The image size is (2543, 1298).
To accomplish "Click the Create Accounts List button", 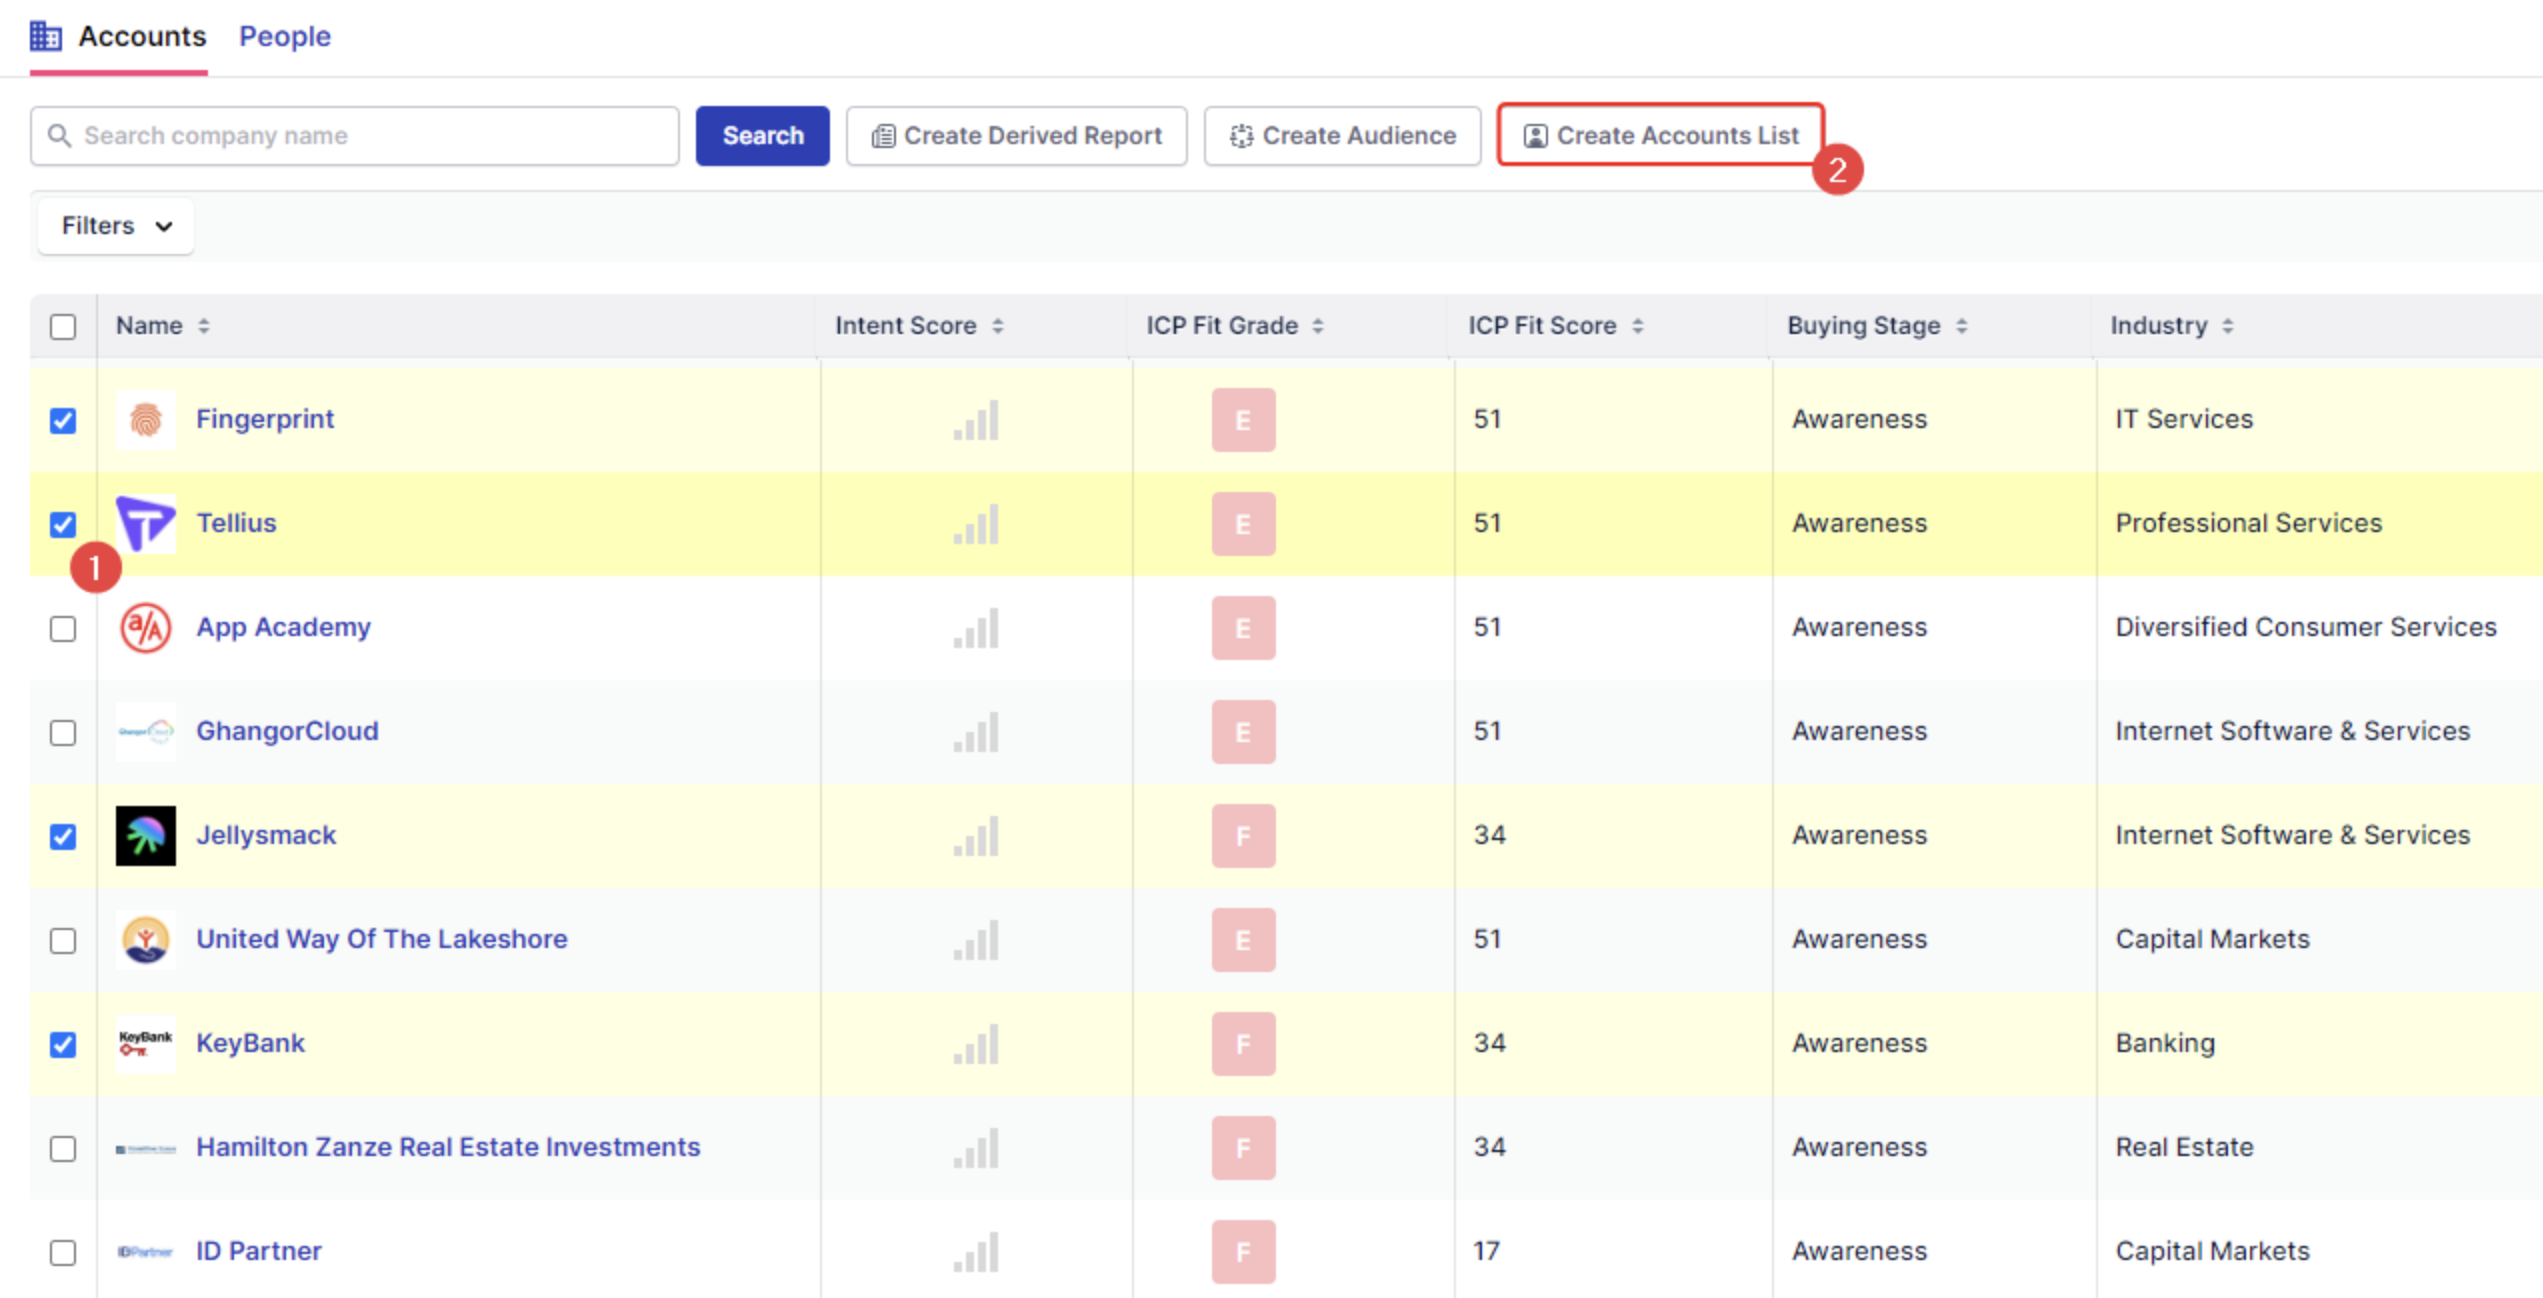I will click(x=1661, y=135).
